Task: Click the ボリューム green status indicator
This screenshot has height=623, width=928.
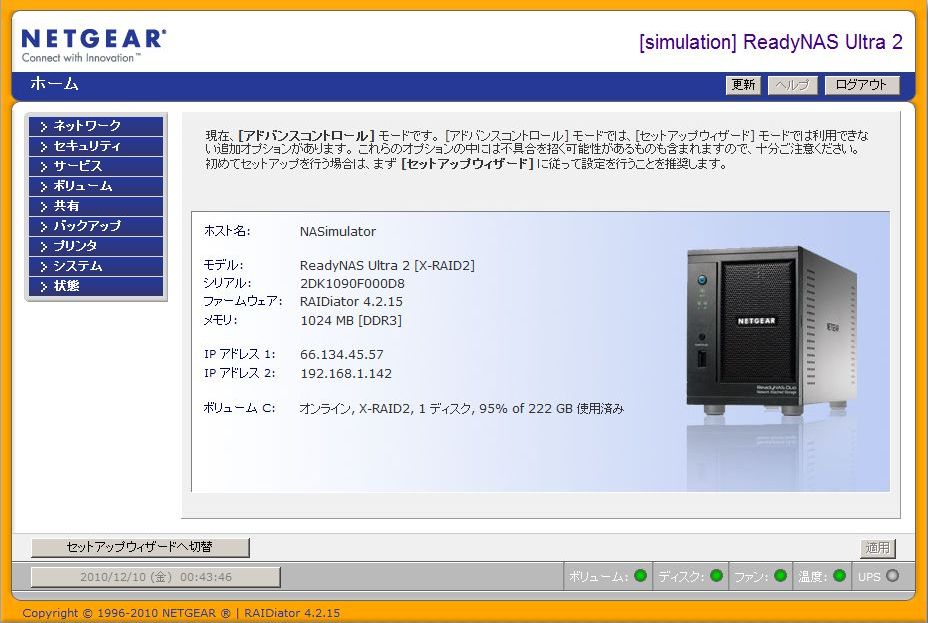Action: (x=640, y=575)
